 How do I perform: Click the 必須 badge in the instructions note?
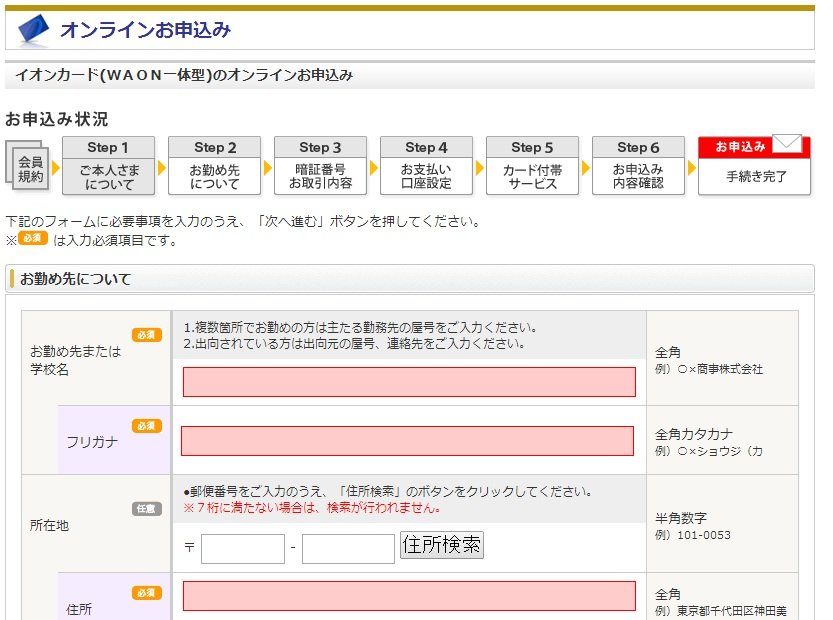click(x=33, y=238)
